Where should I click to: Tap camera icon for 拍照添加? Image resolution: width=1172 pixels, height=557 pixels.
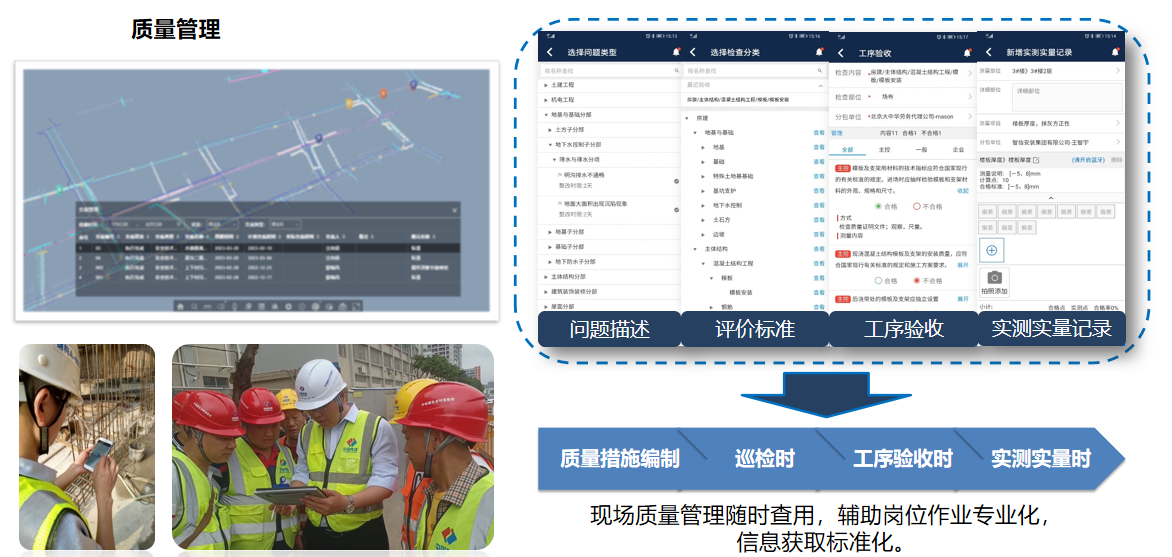coord(994,277)
